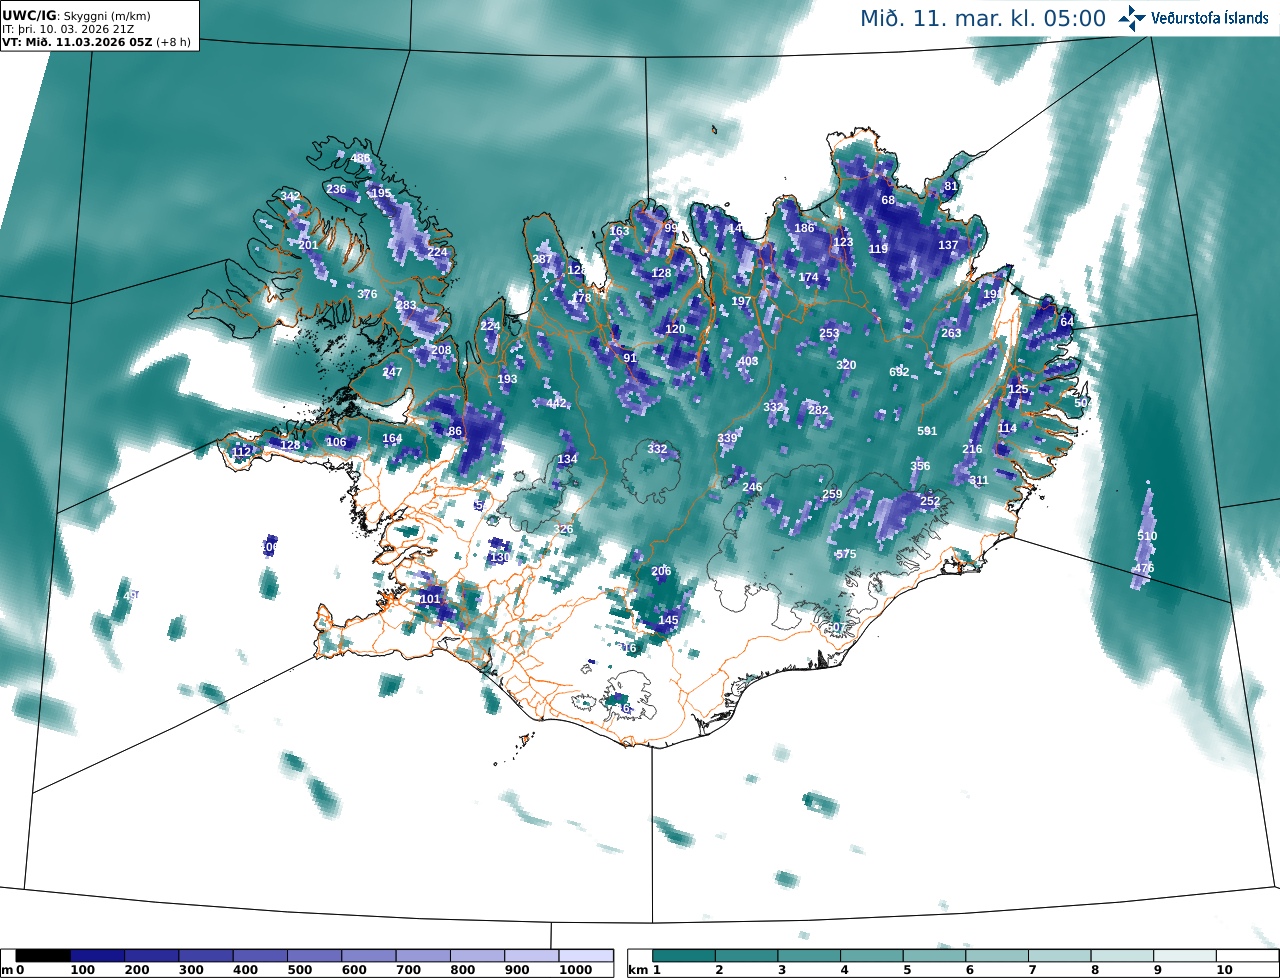The height and width of the screenshot is (978, 1280).
Task: Click the black 0–100 m legend swatch
Action: click(x=43, y=956)
